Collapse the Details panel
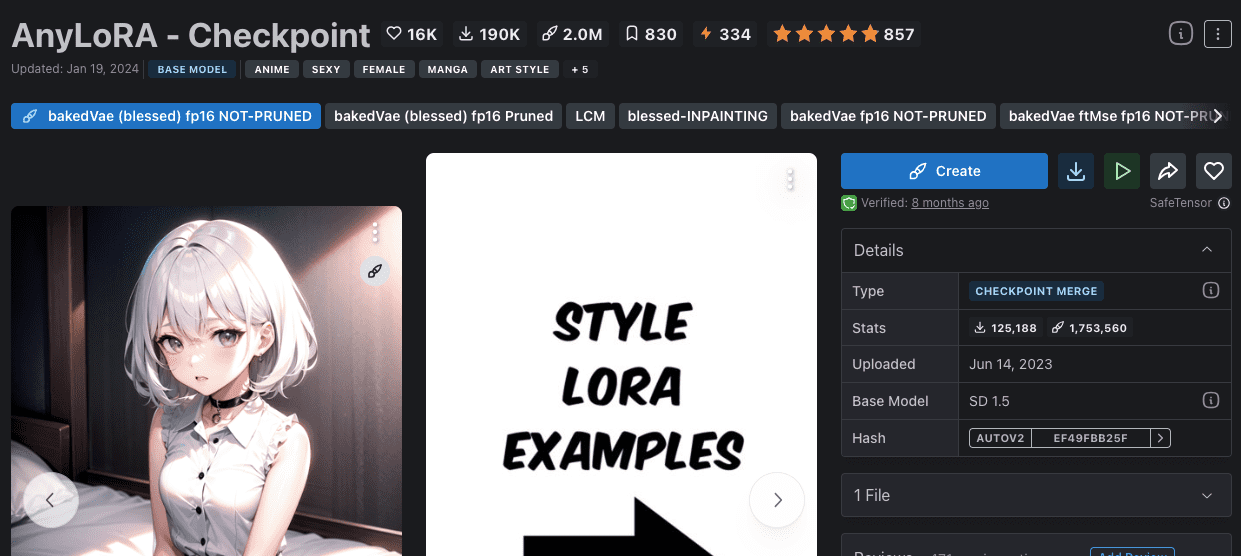 click(x=1207, y=250)
